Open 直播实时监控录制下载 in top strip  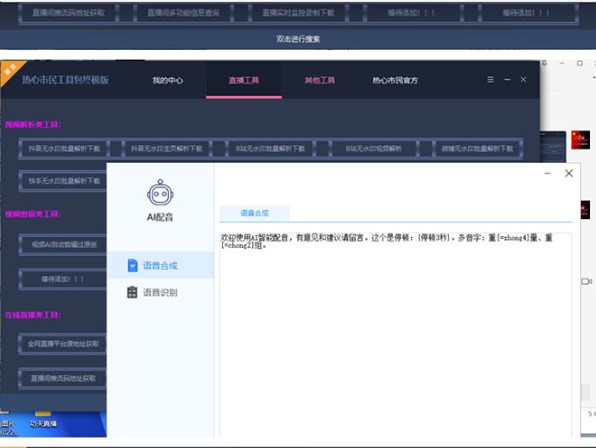tap(298, 13)
